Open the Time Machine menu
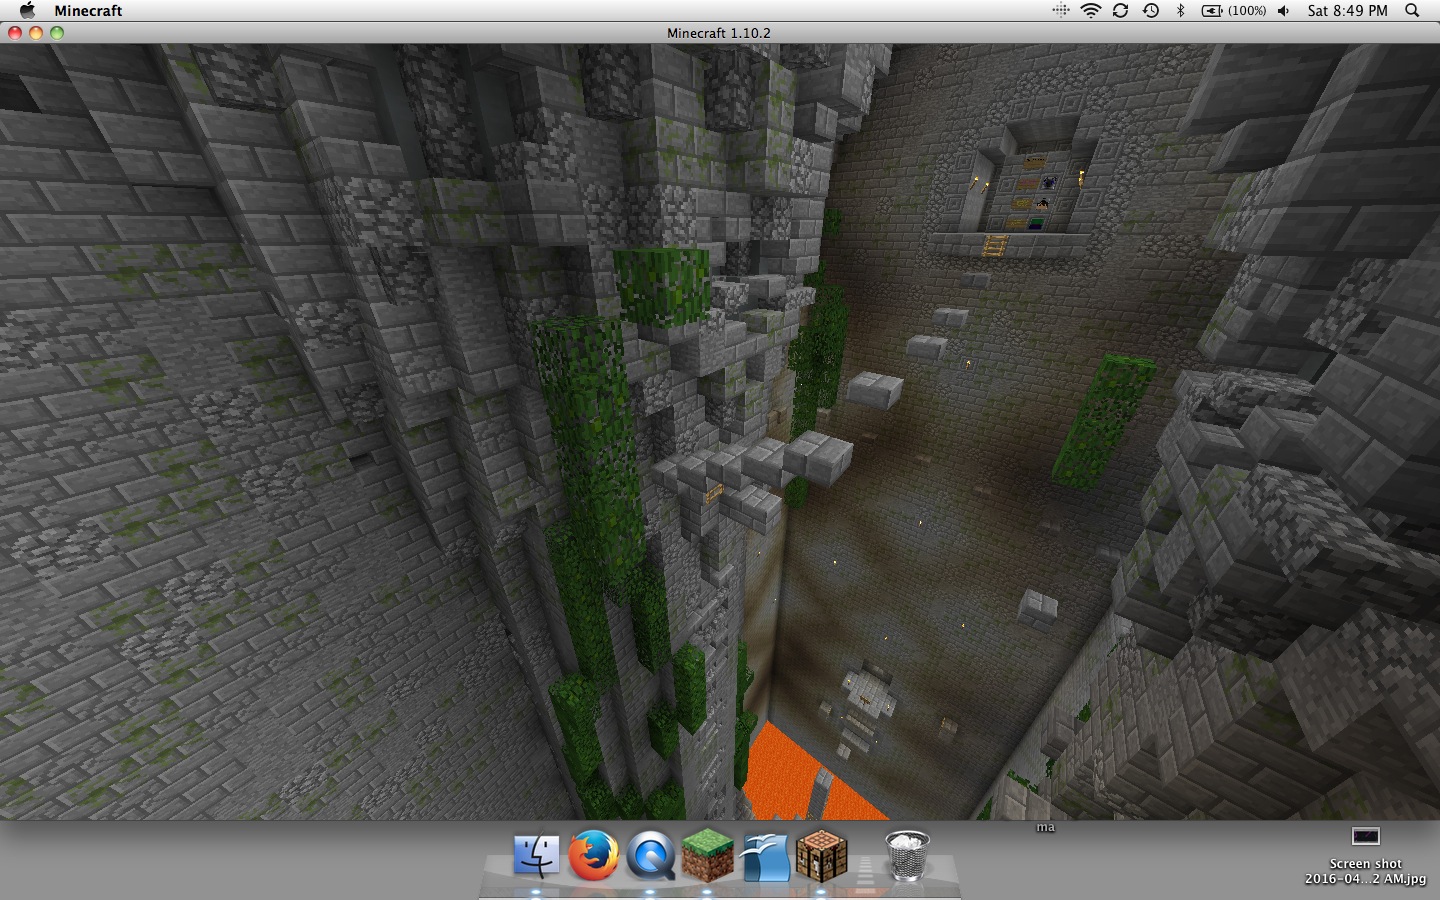Viewport: 1440px width, 900px height. click(1151, 10)
